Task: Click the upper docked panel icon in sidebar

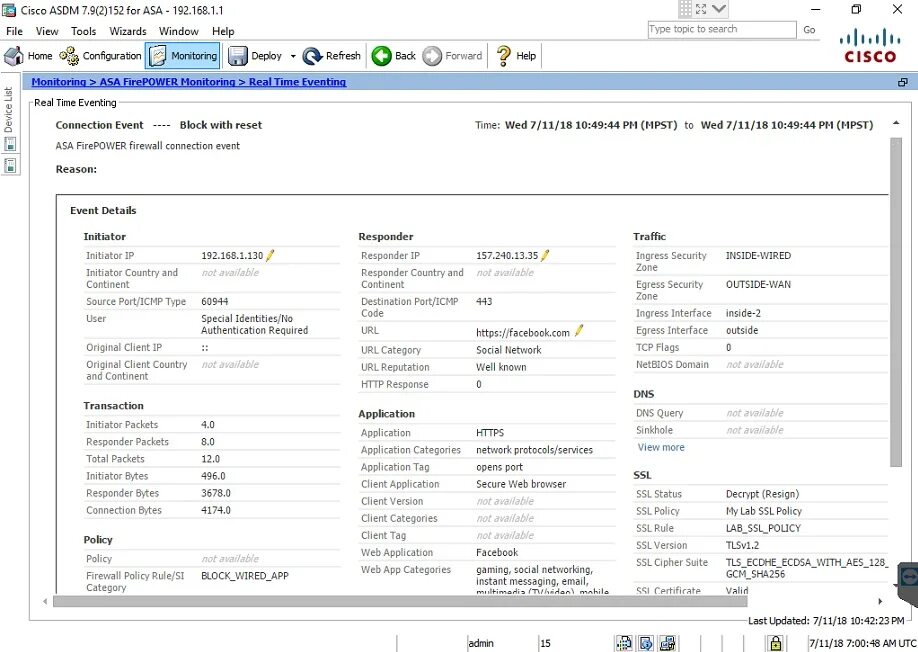Action: 10,144
